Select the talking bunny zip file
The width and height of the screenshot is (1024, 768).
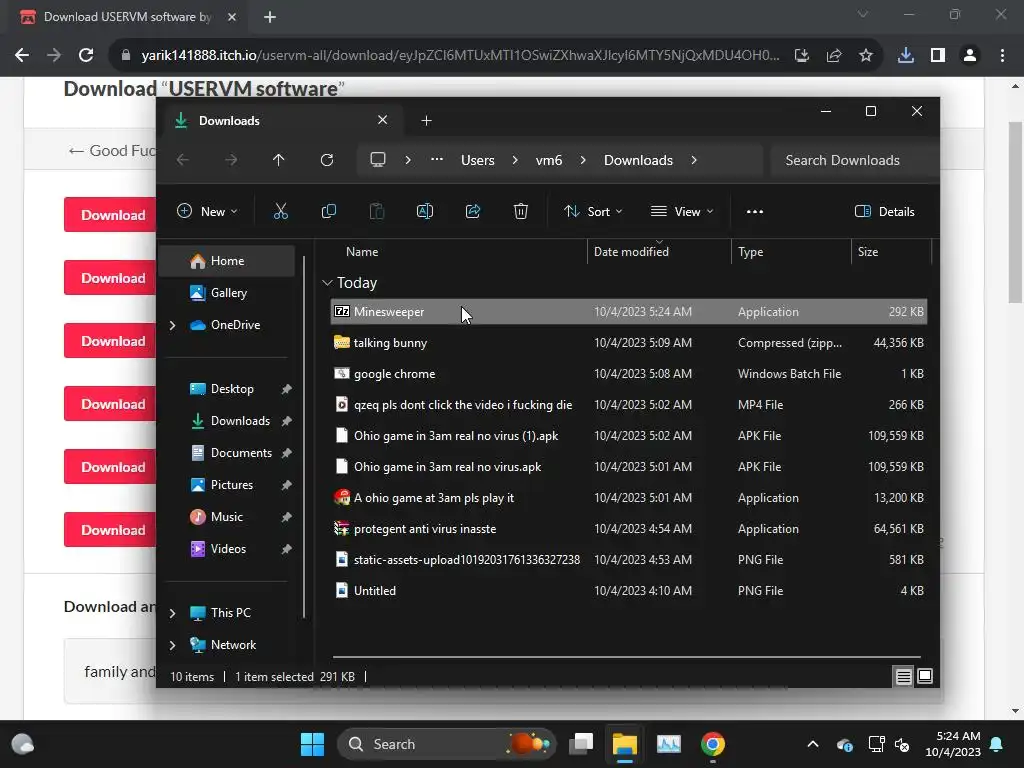tap(628, 343)
